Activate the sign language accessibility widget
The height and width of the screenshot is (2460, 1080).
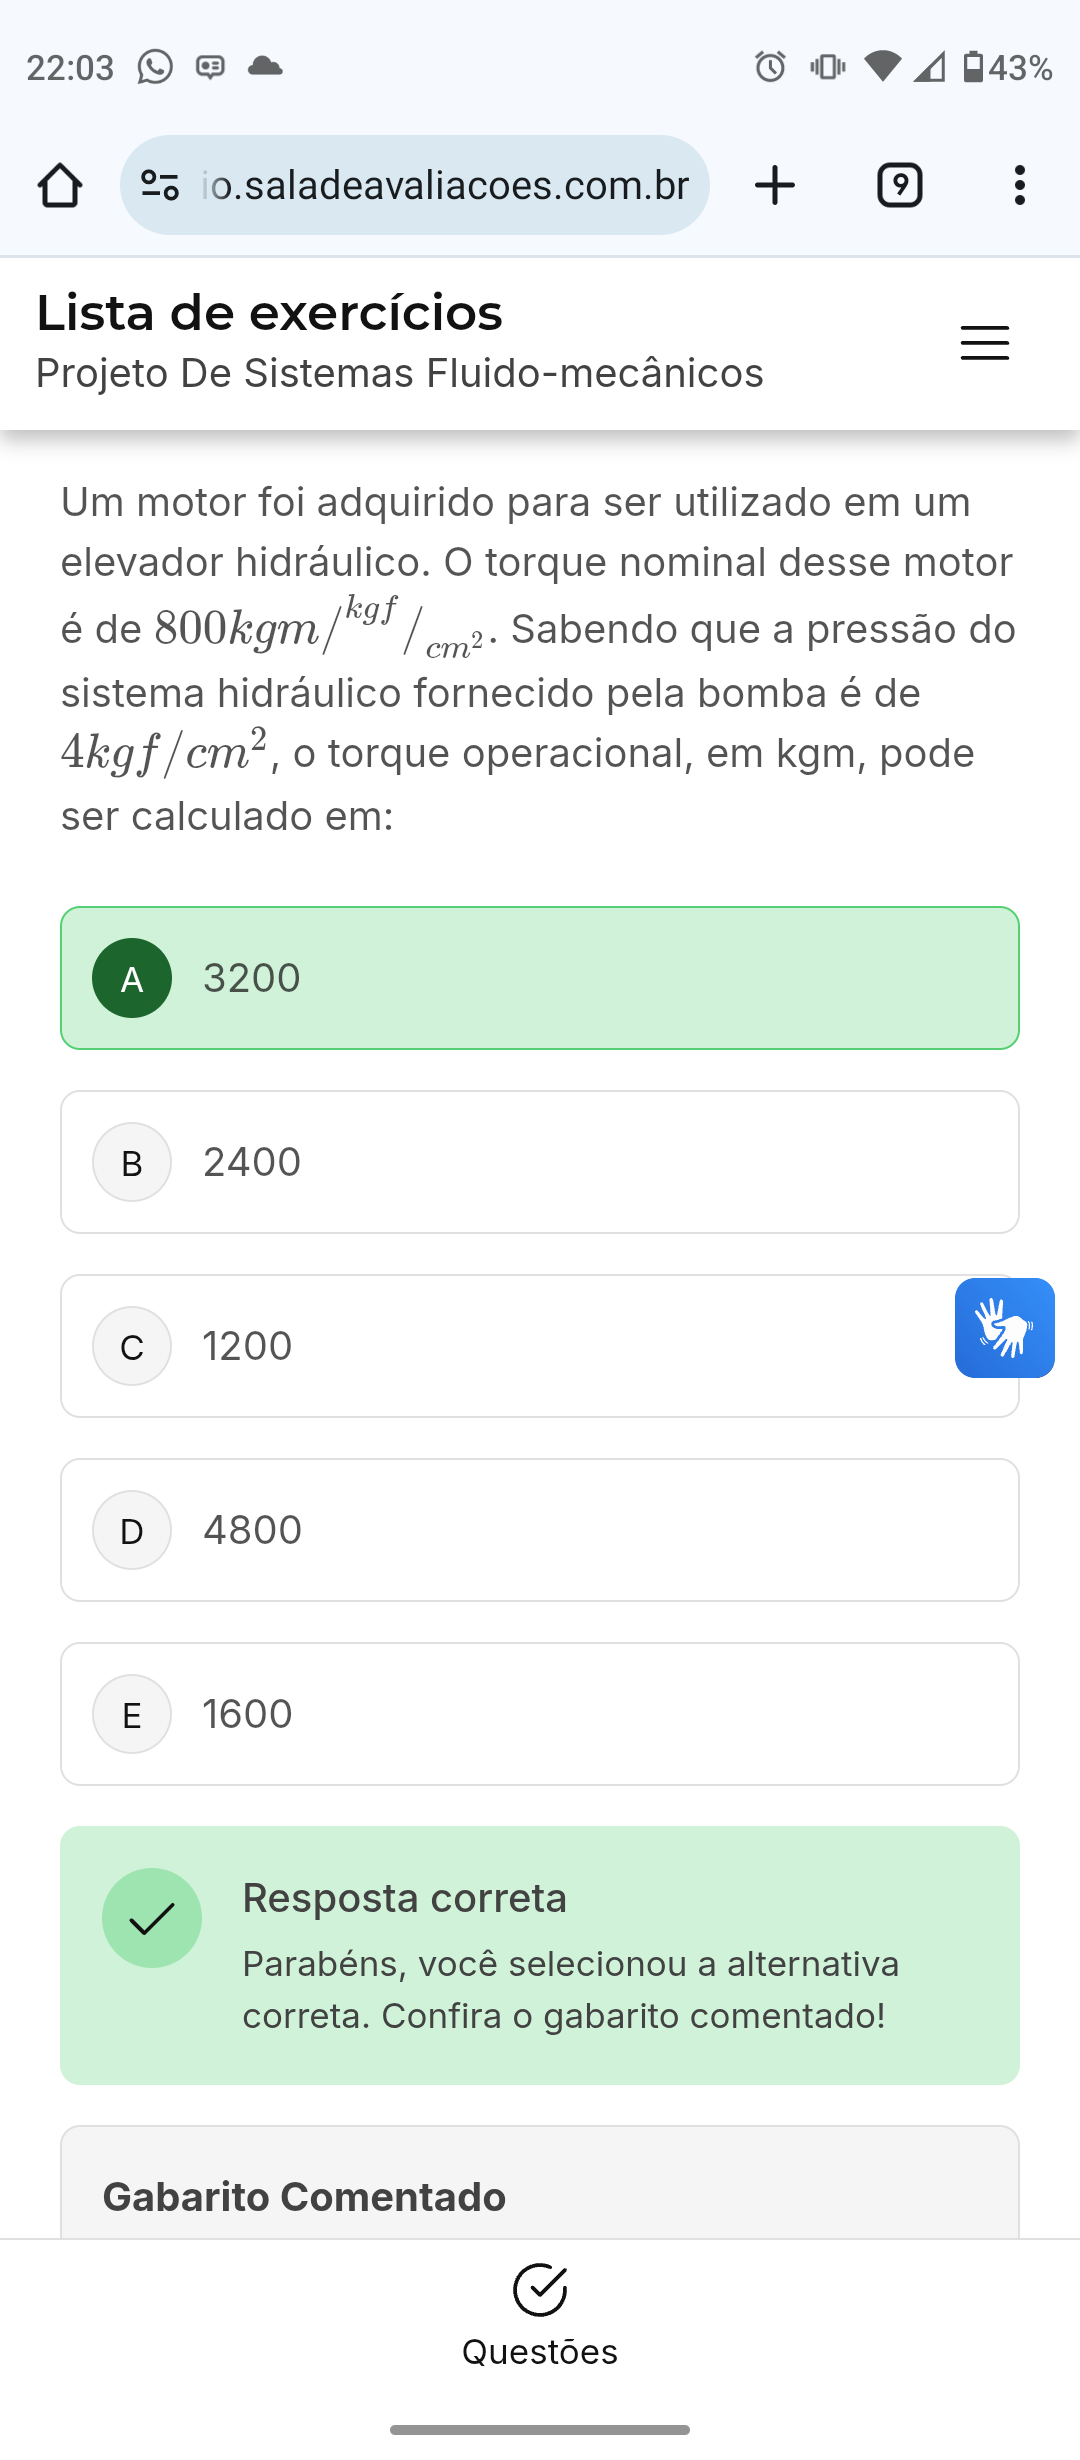tap(1004, 1328)
